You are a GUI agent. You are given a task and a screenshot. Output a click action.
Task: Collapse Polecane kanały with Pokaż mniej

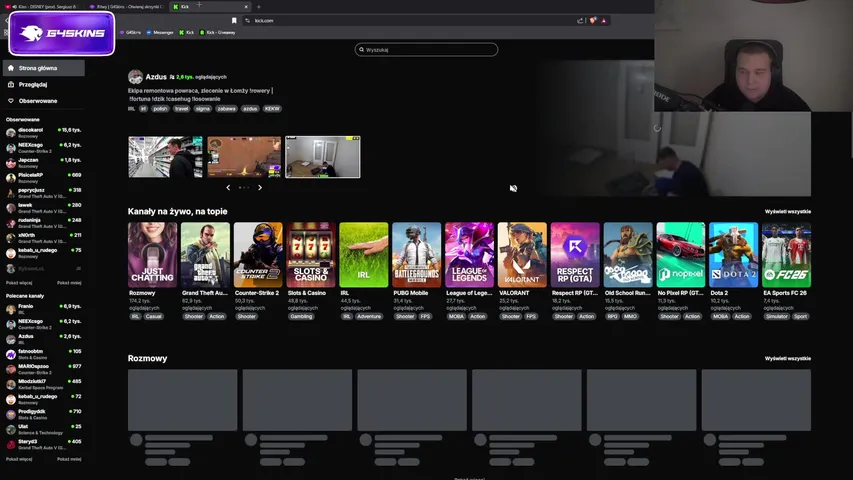(x=69, y=459)
